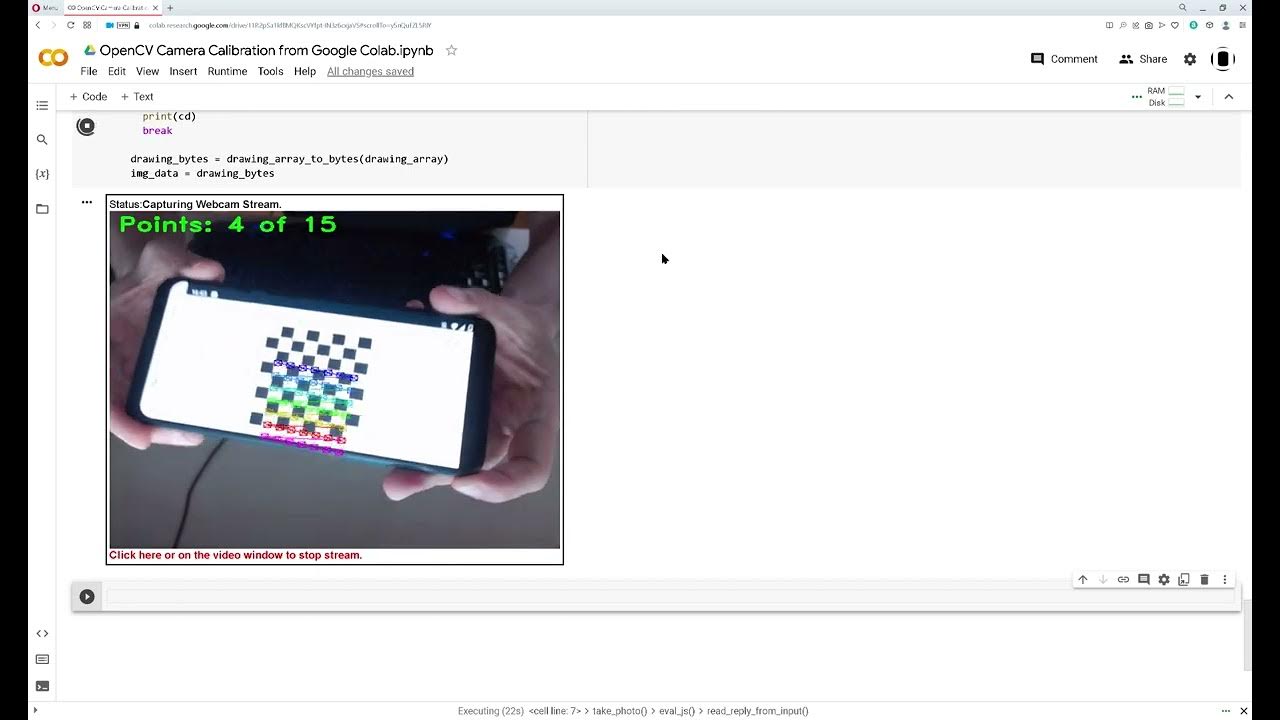1280x720 pixels.
Task: Go back in the browser
Action: pyautogui.click(x=38, y=25)
